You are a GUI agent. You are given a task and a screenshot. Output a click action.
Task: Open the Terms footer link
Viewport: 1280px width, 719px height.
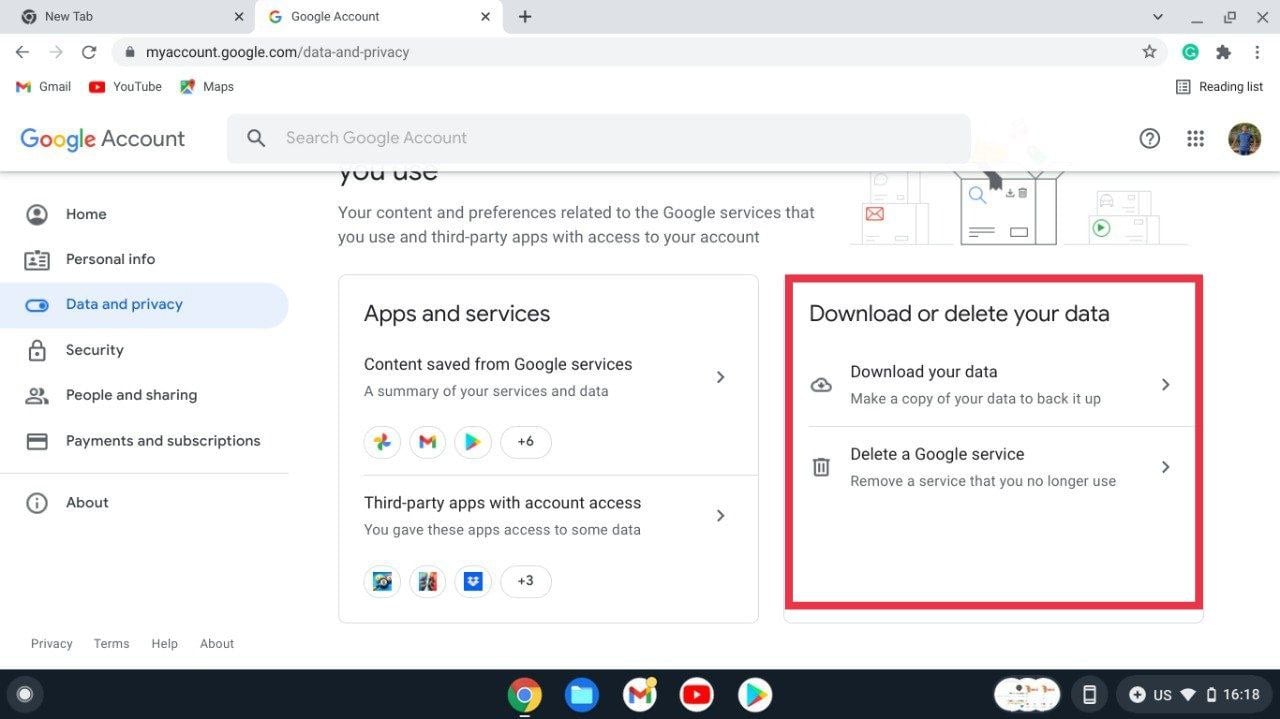pos(111,644)
